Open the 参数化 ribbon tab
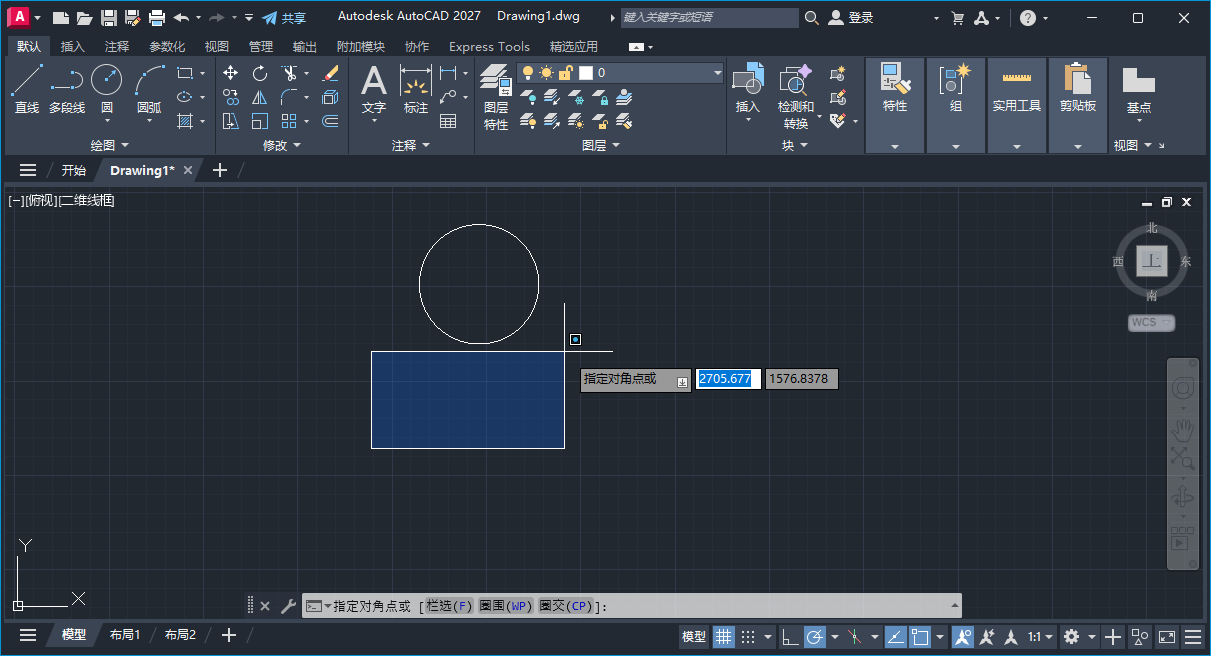The image size is (1211, 656). [x=167, y=46]
